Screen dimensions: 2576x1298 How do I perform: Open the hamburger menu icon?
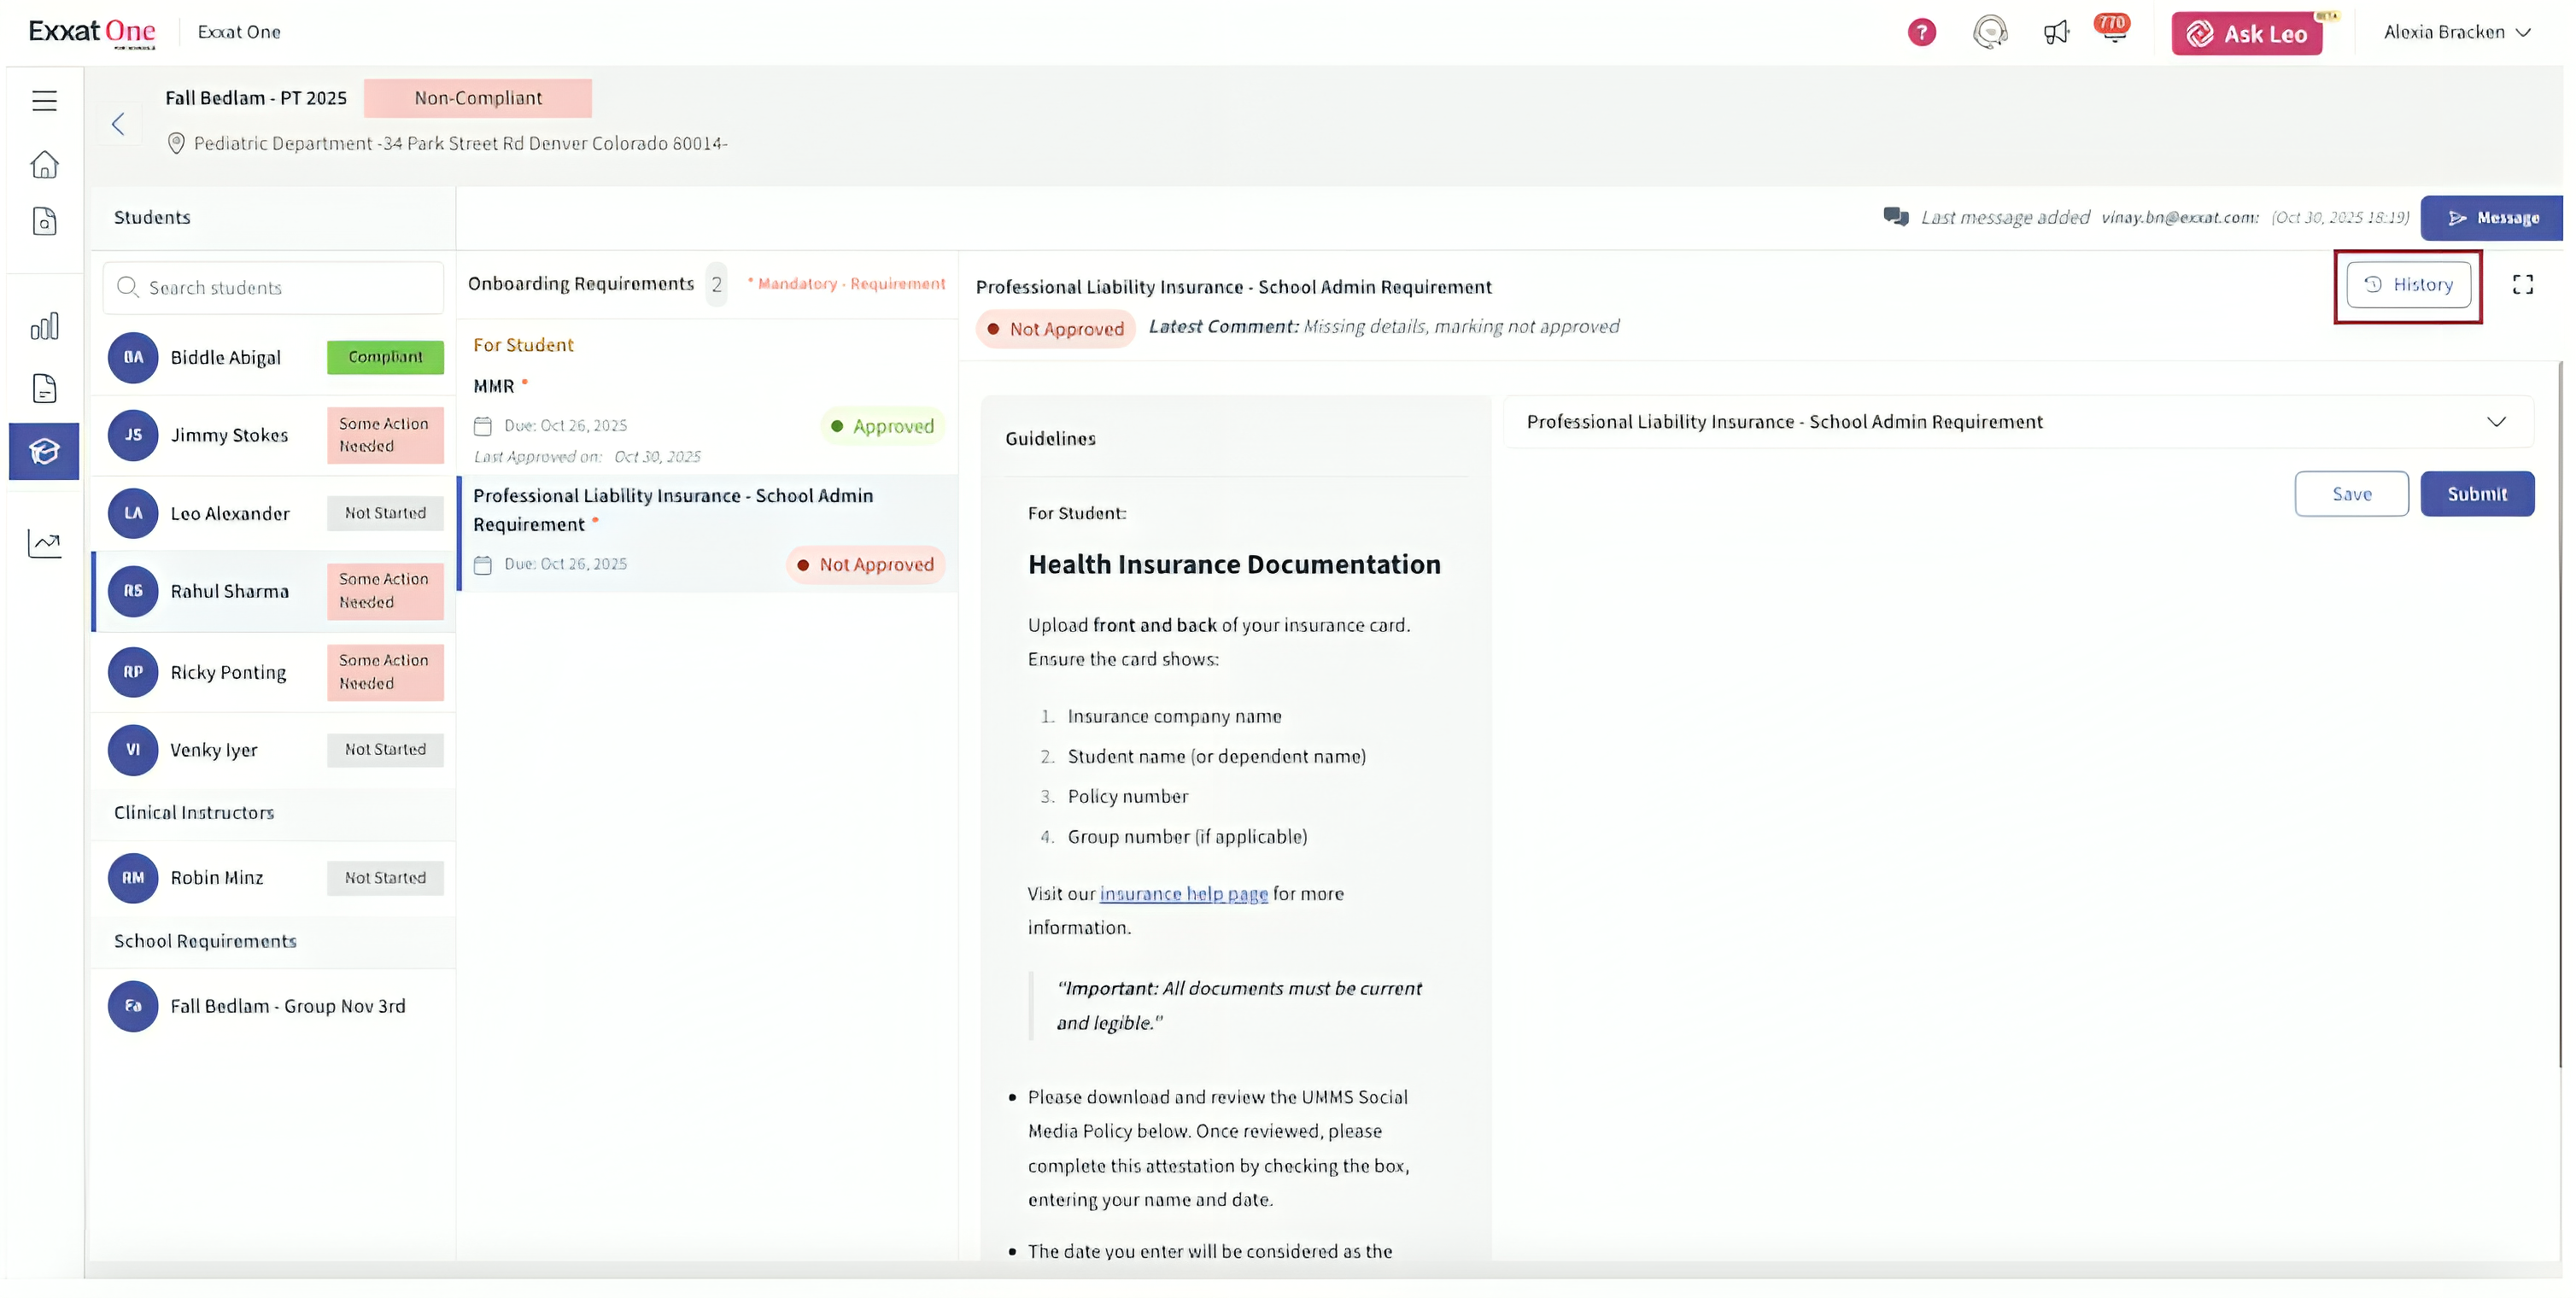[44, 100]
